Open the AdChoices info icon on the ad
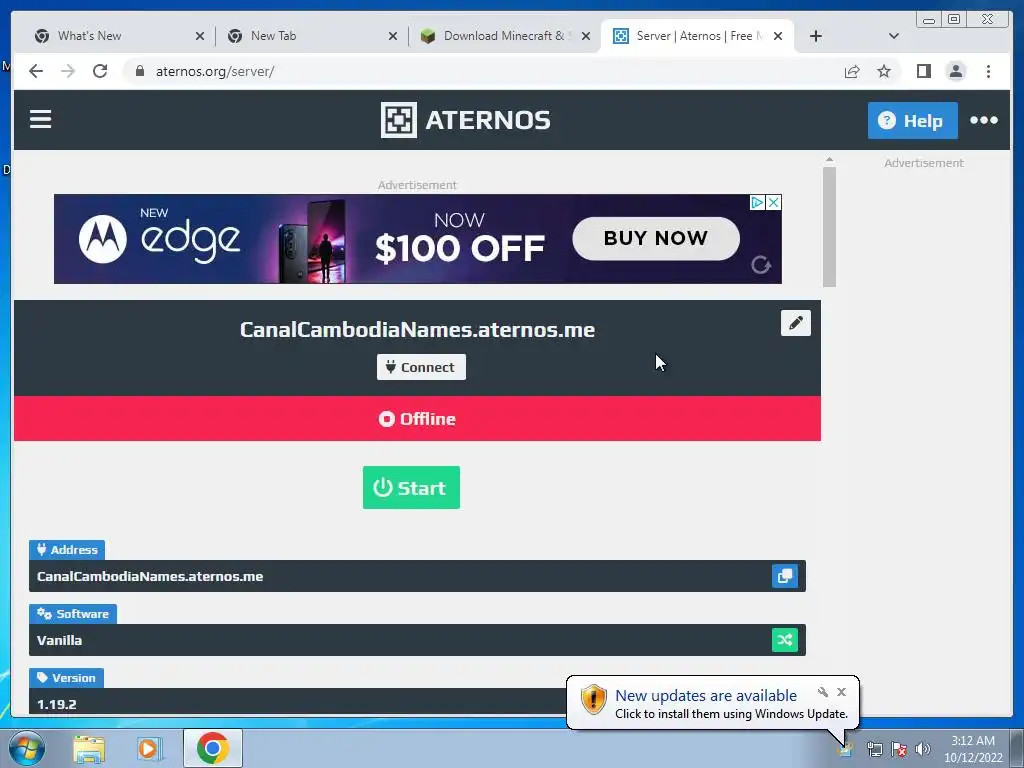 (757, 202)
